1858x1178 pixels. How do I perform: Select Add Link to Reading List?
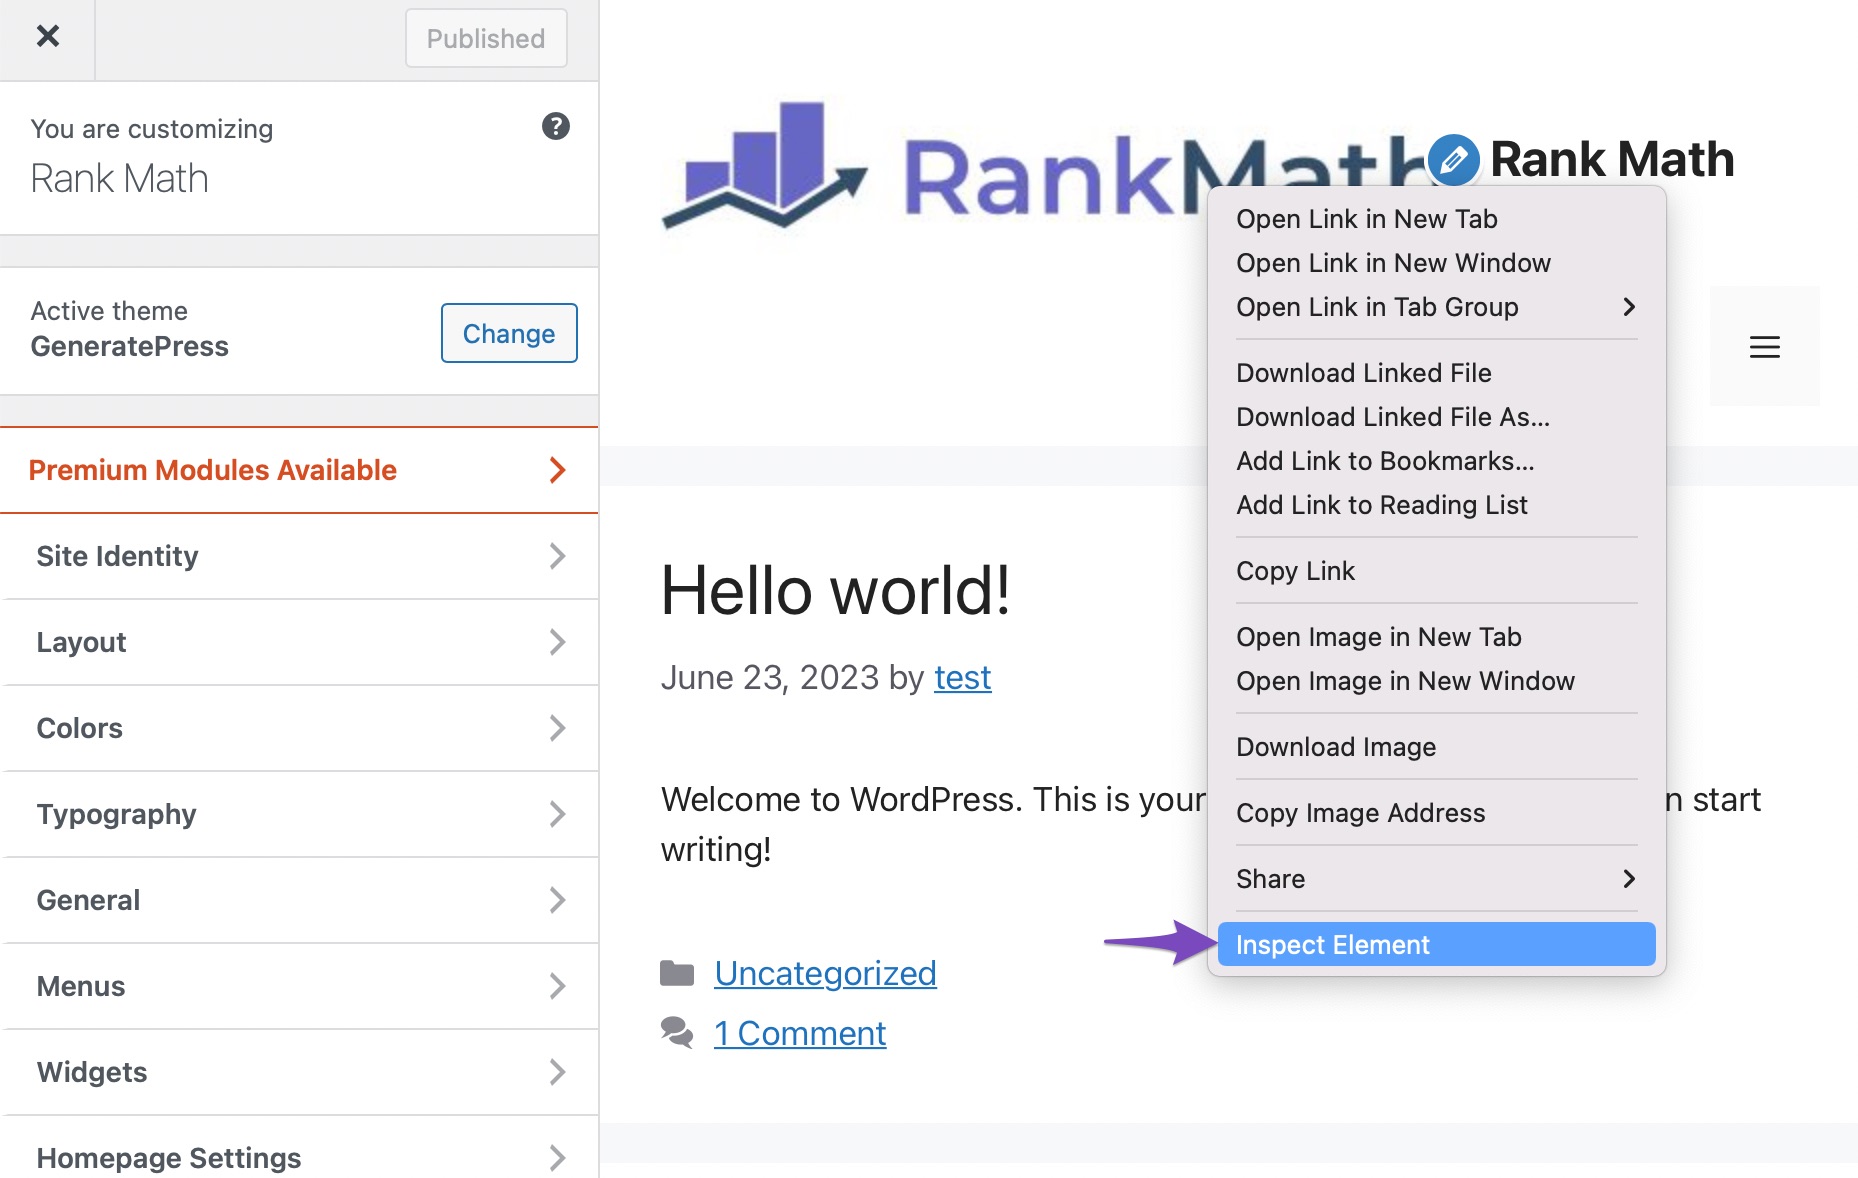(x=1436, y=505)
